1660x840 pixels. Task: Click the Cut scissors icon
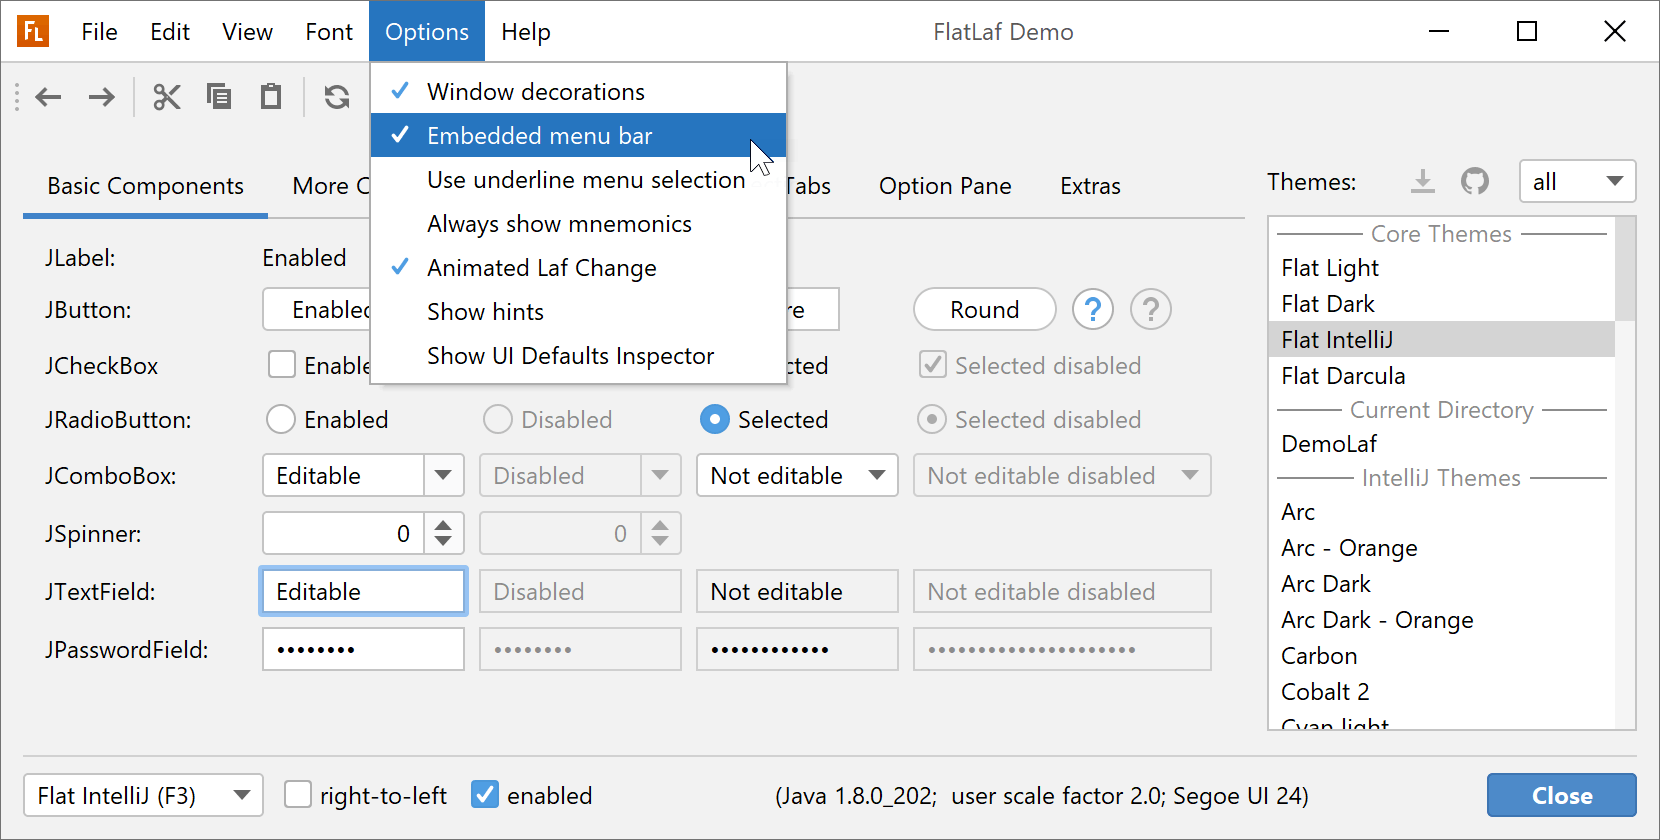pyautogui.click(x=167, y=97)
